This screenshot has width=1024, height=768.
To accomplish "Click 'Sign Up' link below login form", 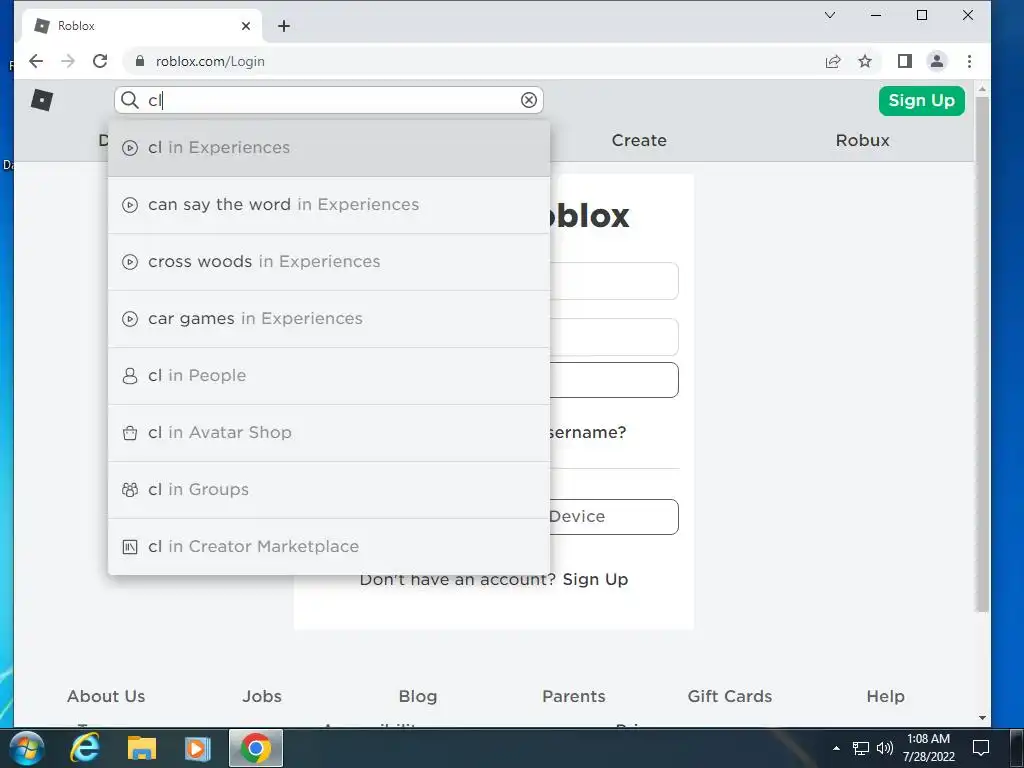I will coord(595,579).
